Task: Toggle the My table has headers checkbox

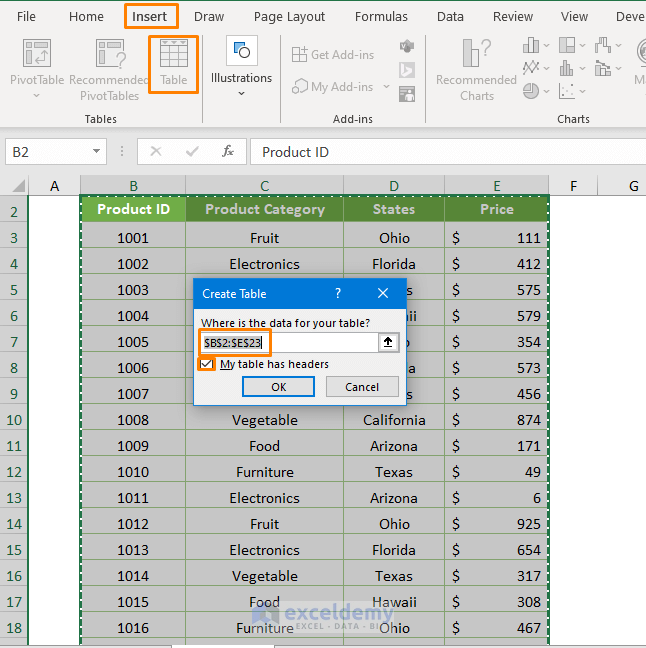Action: coord(207,364)
